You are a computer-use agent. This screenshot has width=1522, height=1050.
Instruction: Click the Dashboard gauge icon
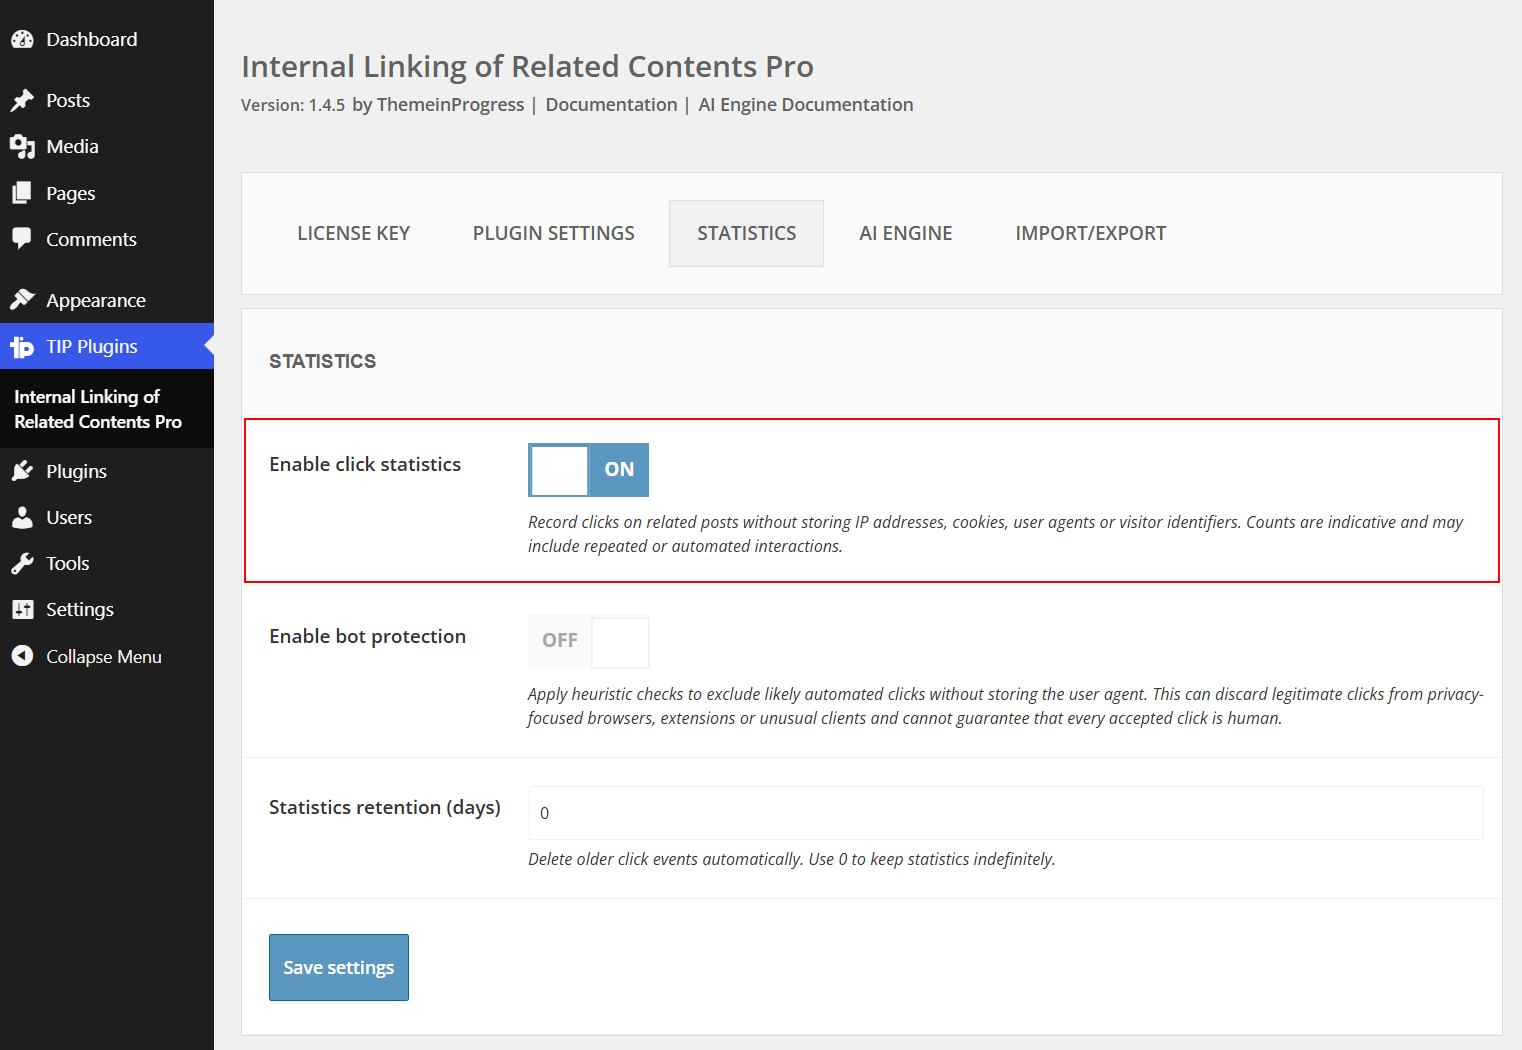22,39
